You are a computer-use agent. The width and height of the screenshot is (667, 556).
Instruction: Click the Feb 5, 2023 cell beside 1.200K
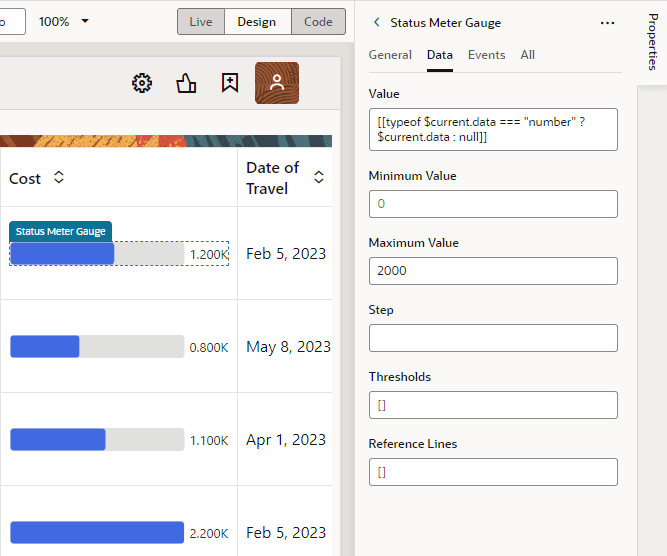286,254
